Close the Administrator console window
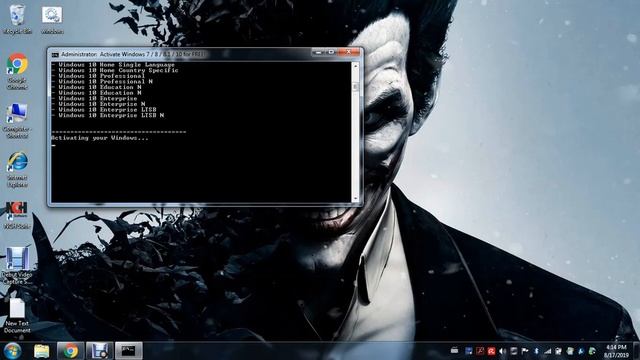 pos(349,52)
